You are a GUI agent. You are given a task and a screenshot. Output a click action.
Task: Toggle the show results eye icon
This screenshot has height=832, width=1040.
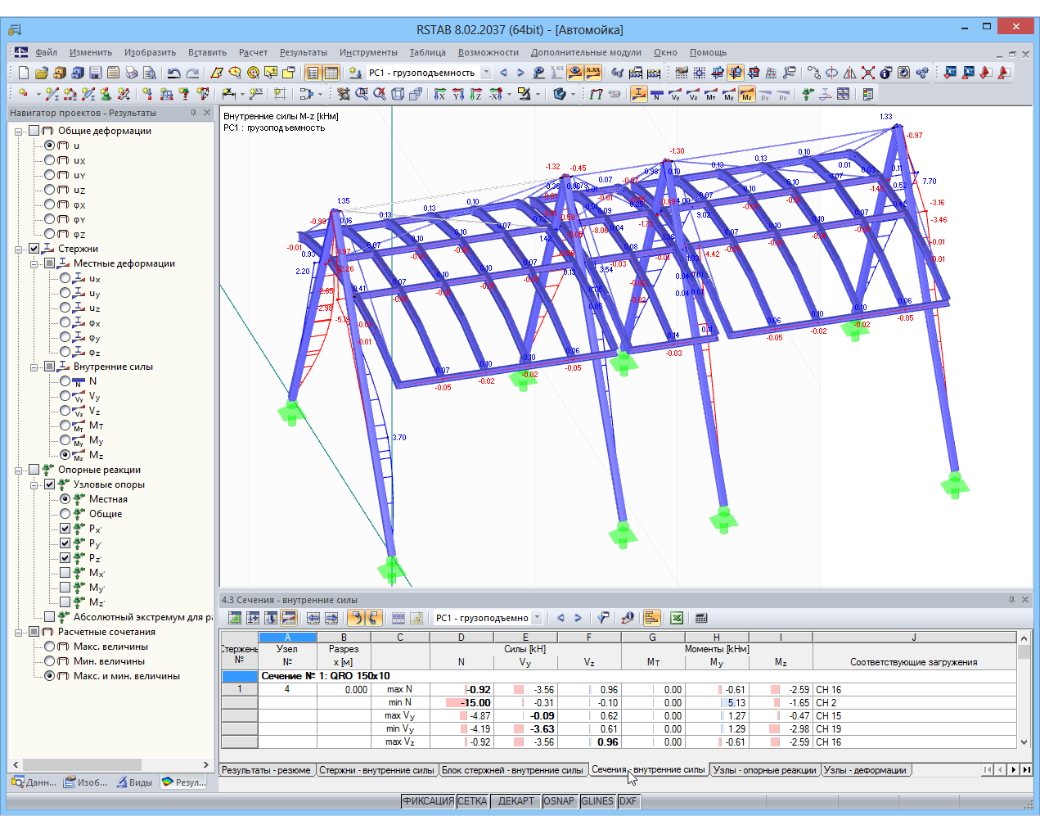pos(574,72)
